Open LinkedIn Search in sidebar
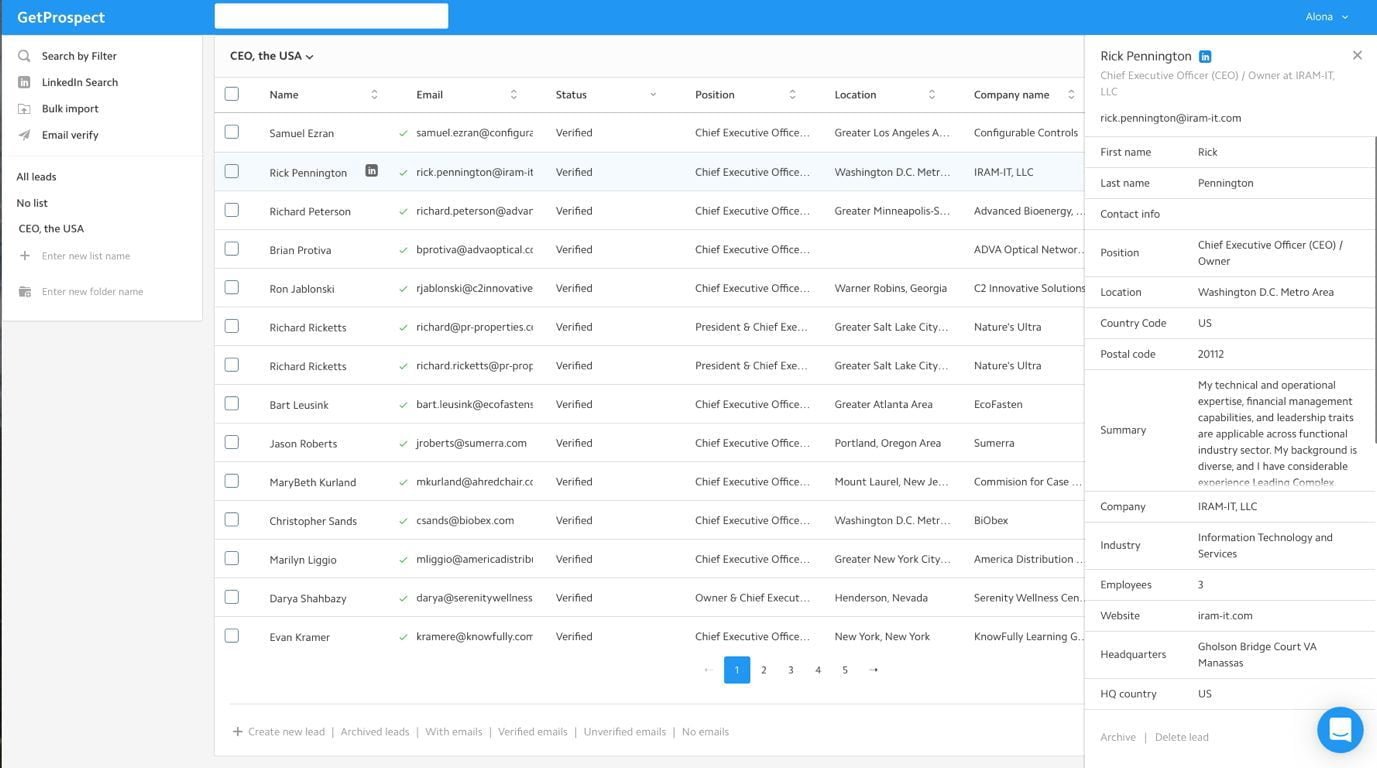1377x768 pixels. coord(80,82)
